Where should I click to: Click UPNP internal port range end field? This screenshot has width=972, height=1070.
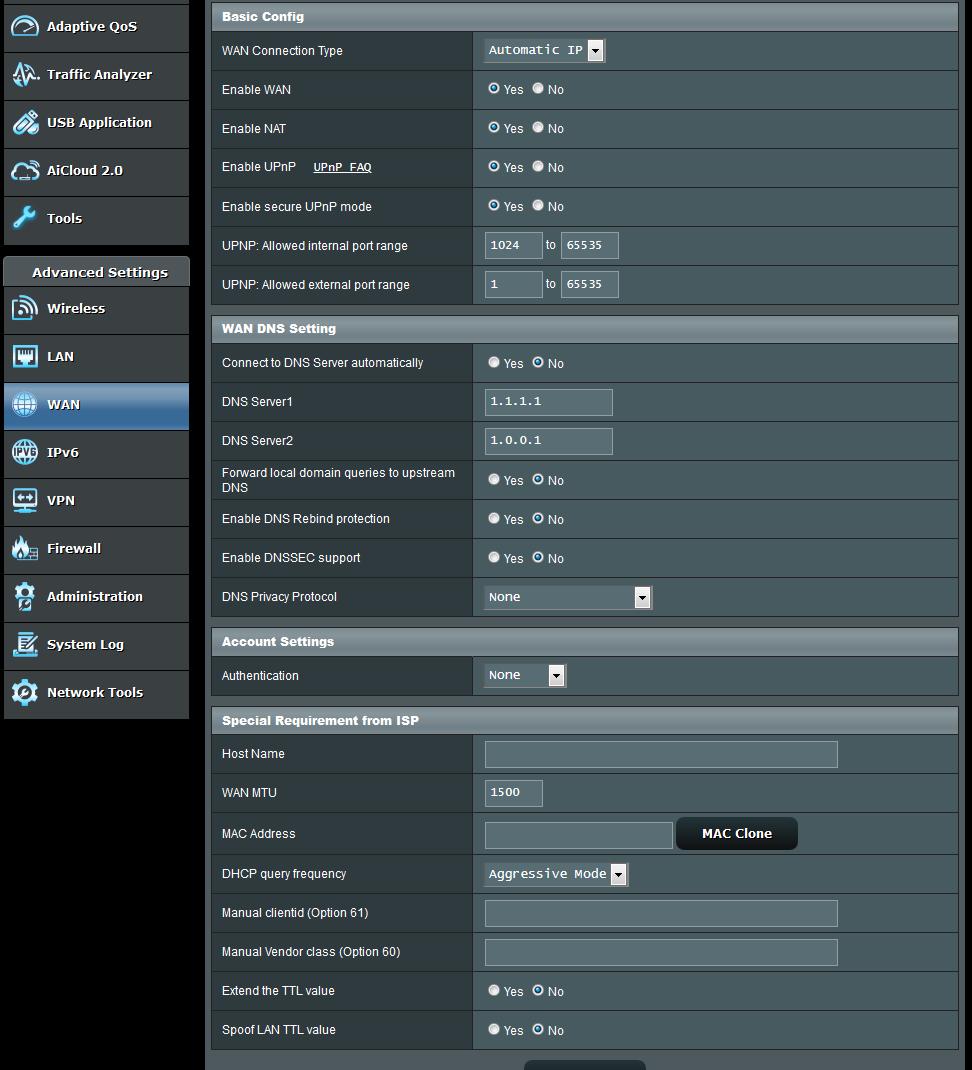(590, 246)
